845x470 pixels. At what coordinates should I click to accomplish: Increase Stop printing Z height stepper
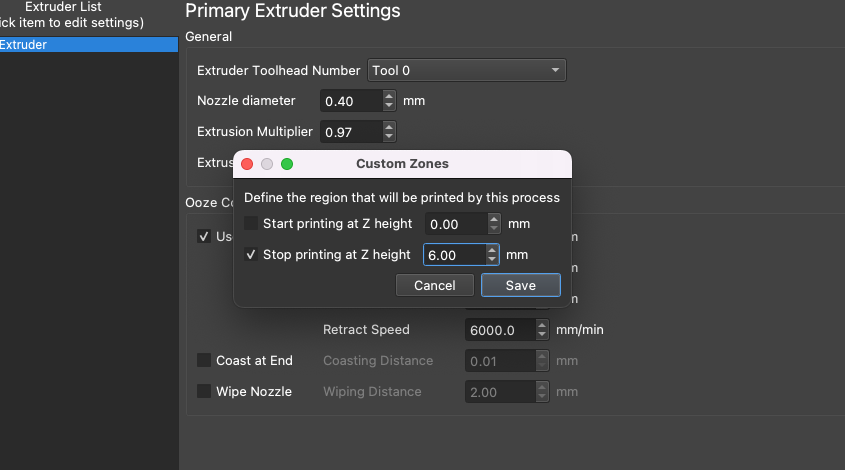pos(491,250)
